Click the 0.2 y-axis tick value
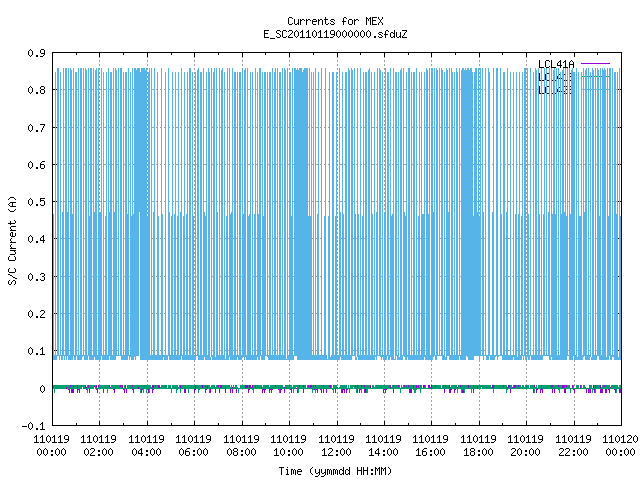Screen dimensions: 640x480 coord(36,314)
